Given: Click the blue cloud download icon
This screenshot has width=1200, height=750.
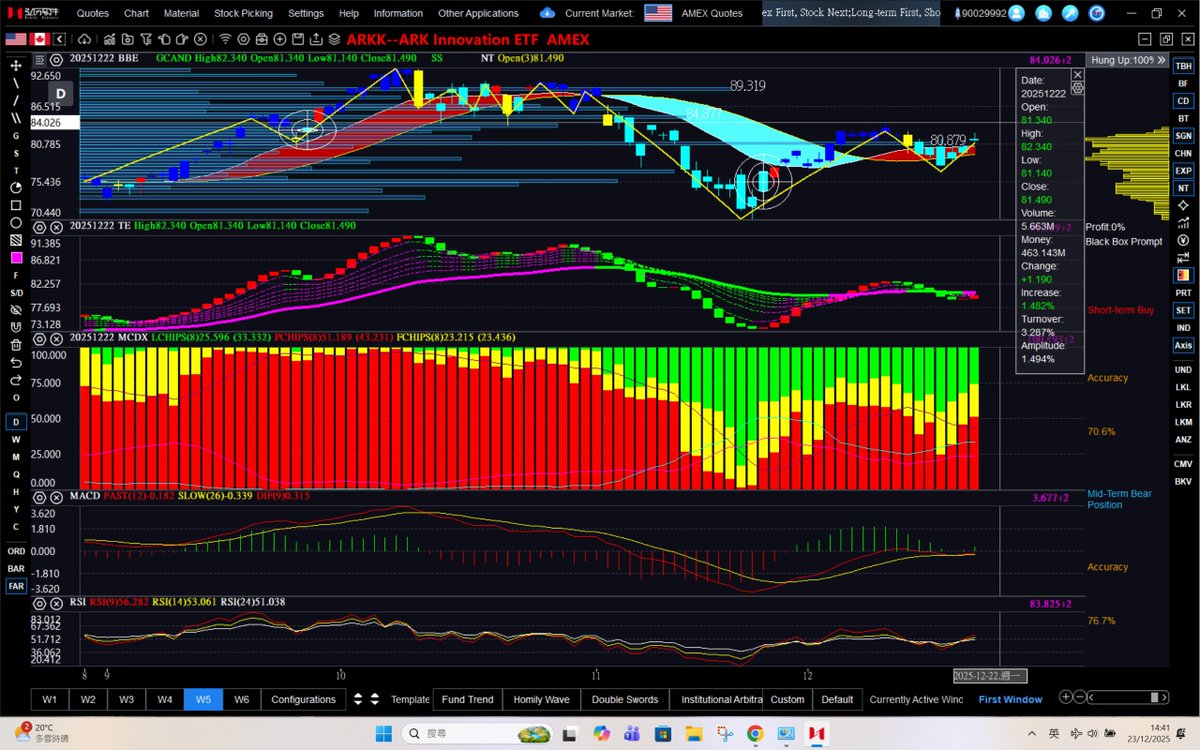Looking at the screenshot, I should [x=547, y=14].
